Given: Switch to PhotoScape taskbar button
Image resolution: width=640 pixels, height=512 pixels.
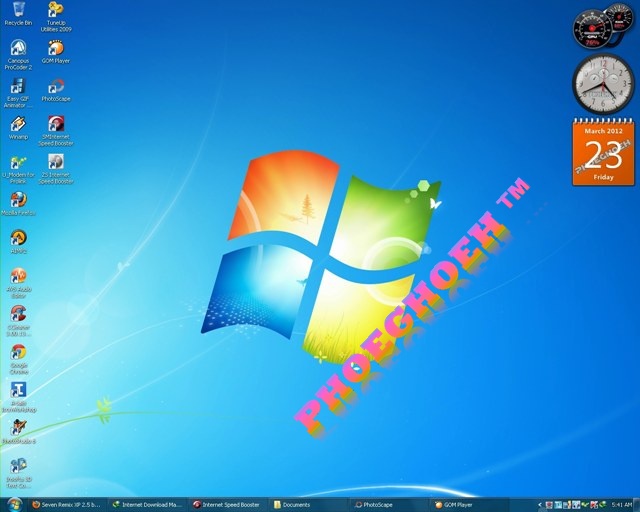Looking at the screenshot, I should click(x=388, y=505).
